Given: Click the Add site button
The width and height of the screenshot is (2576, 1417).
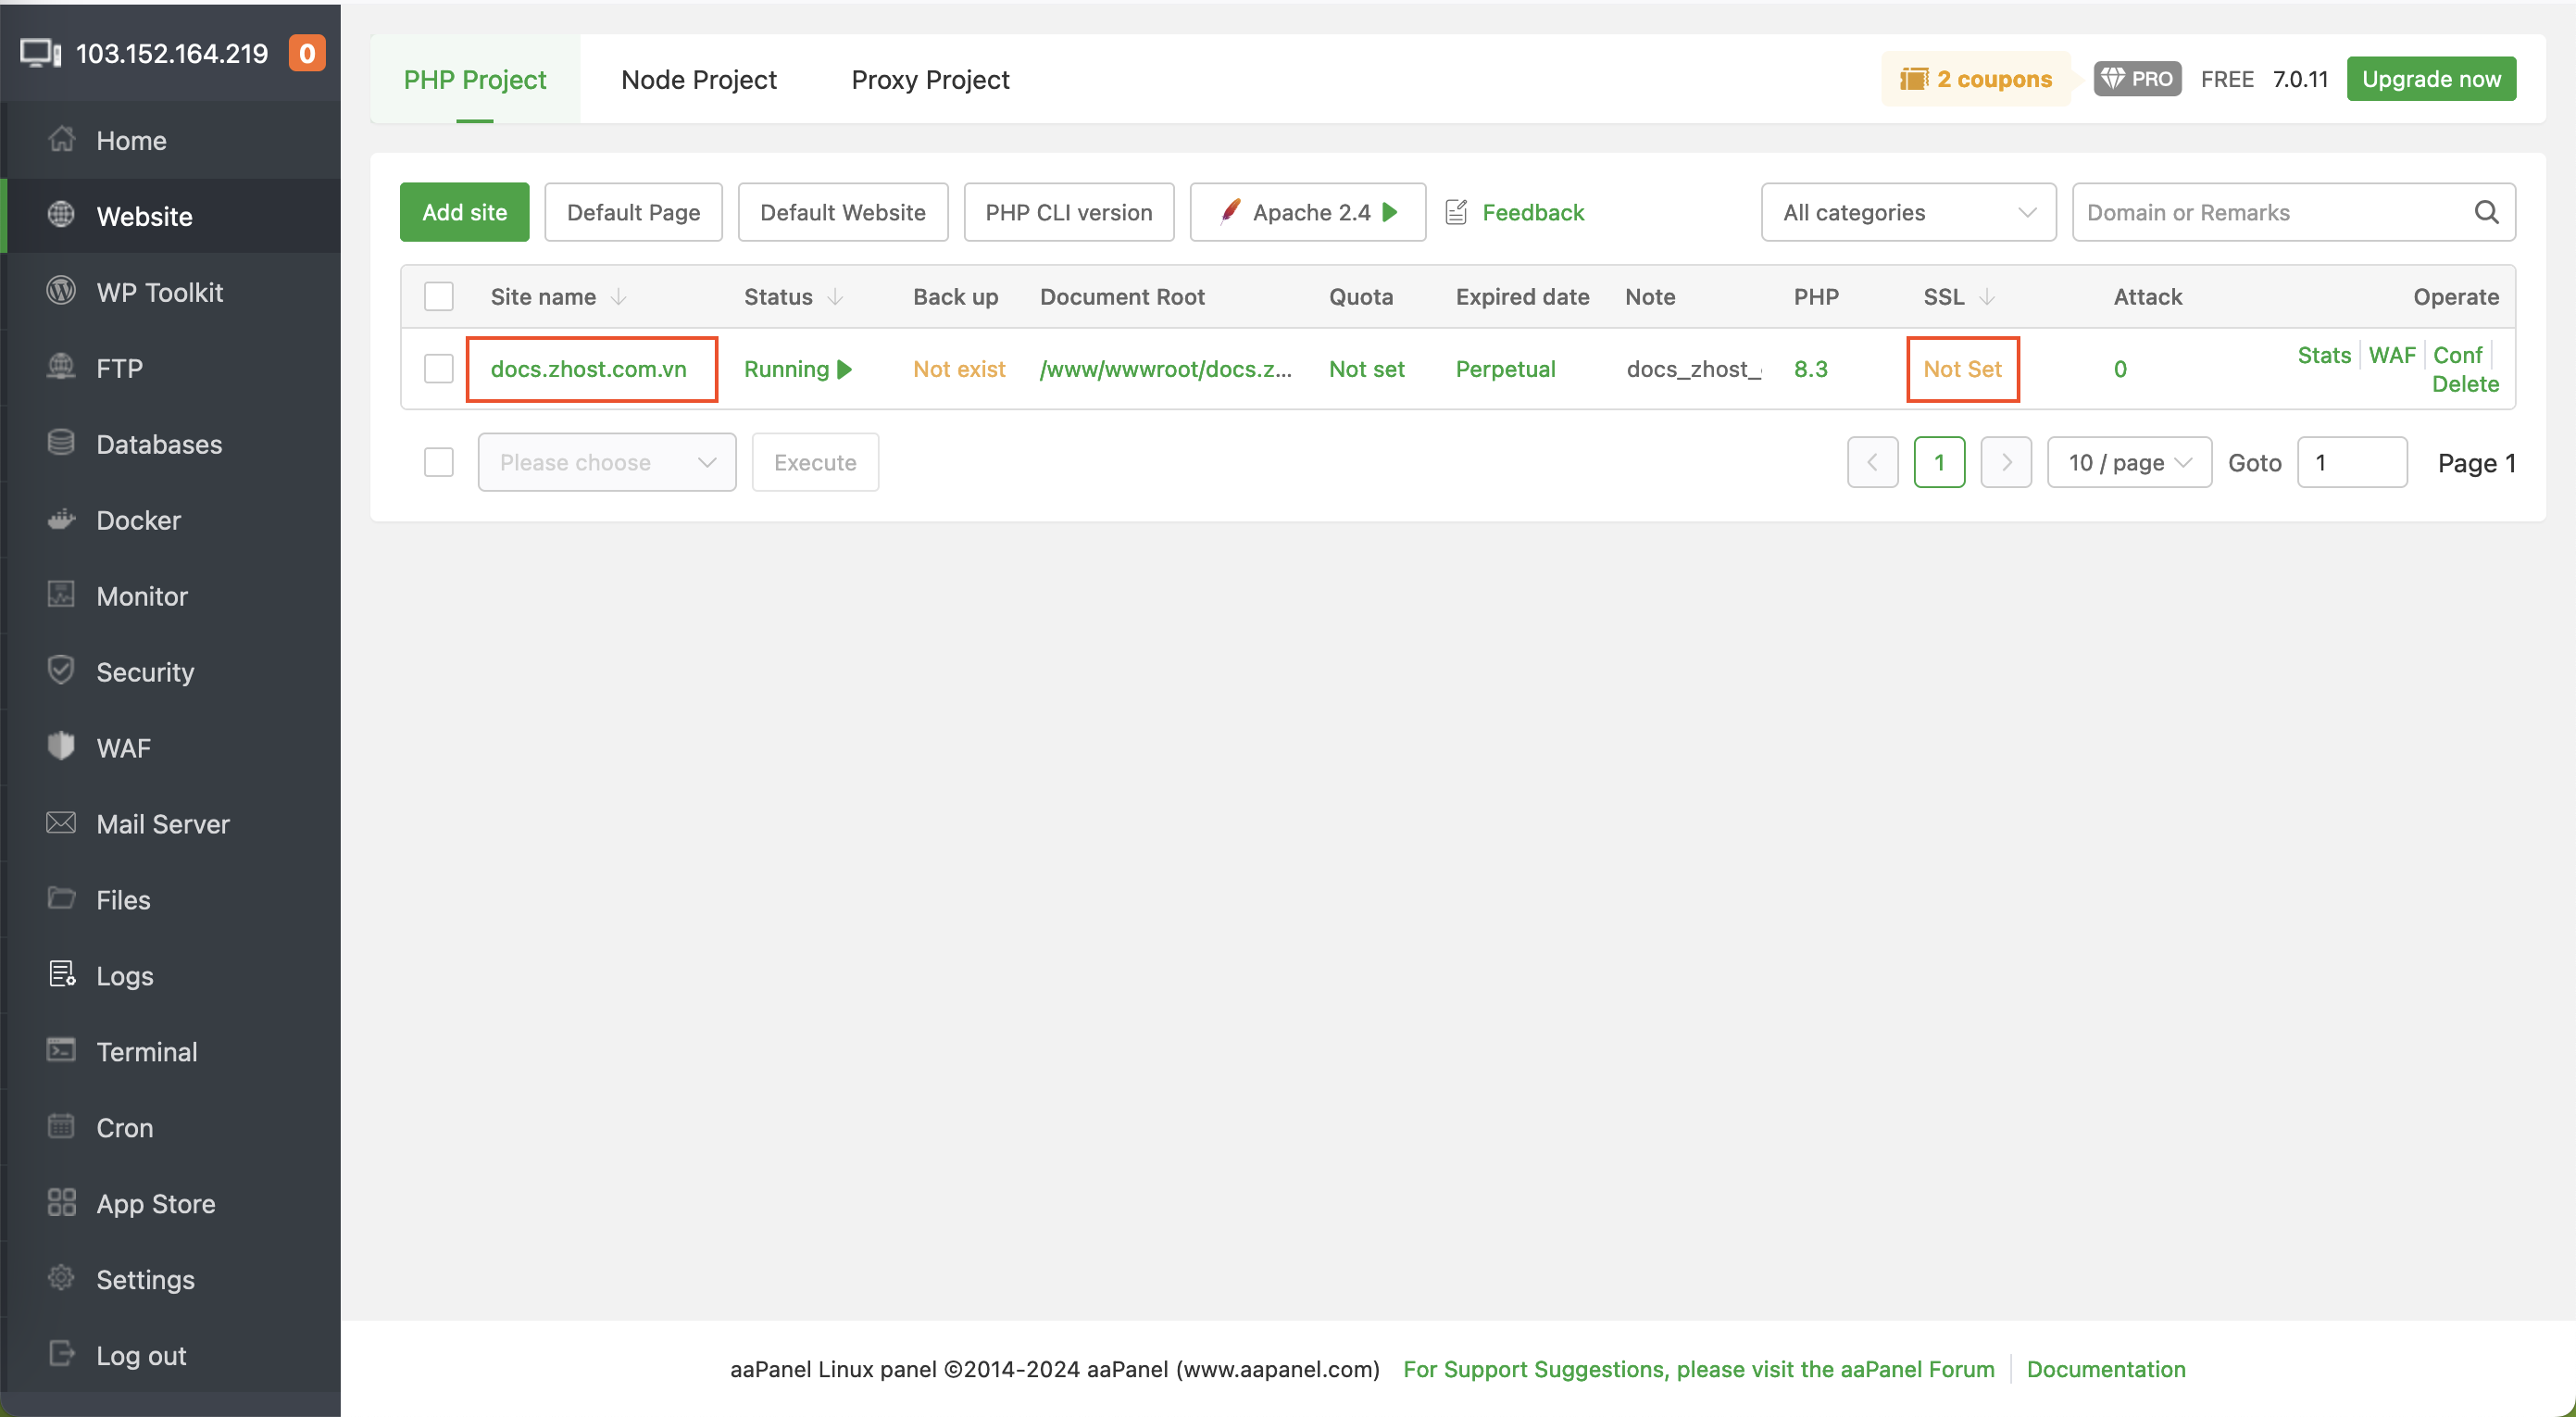Looking at the screenshot, I should click(x=464, y=212).
